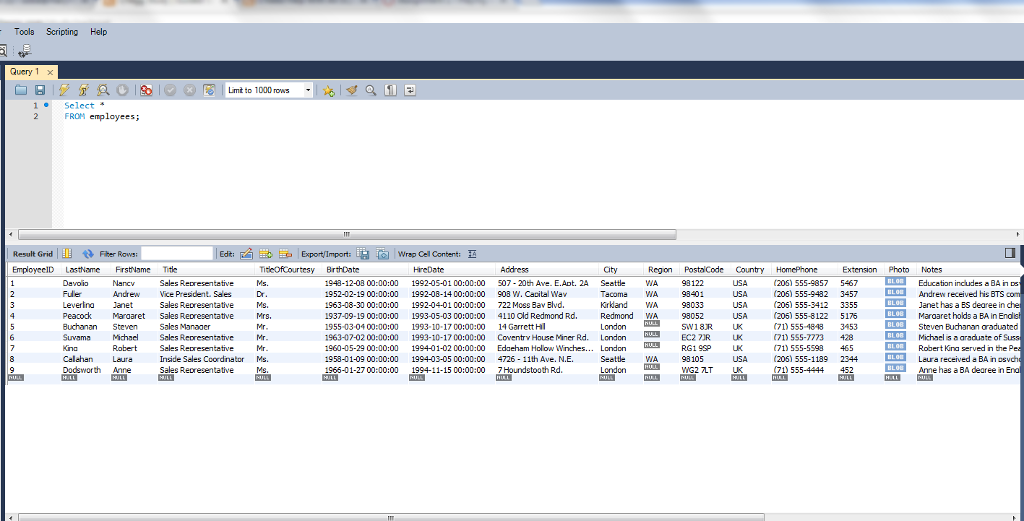This screenshot has height=521, width=1024.
Task: Focus the Filter Rows input
Action: point(177,254)
